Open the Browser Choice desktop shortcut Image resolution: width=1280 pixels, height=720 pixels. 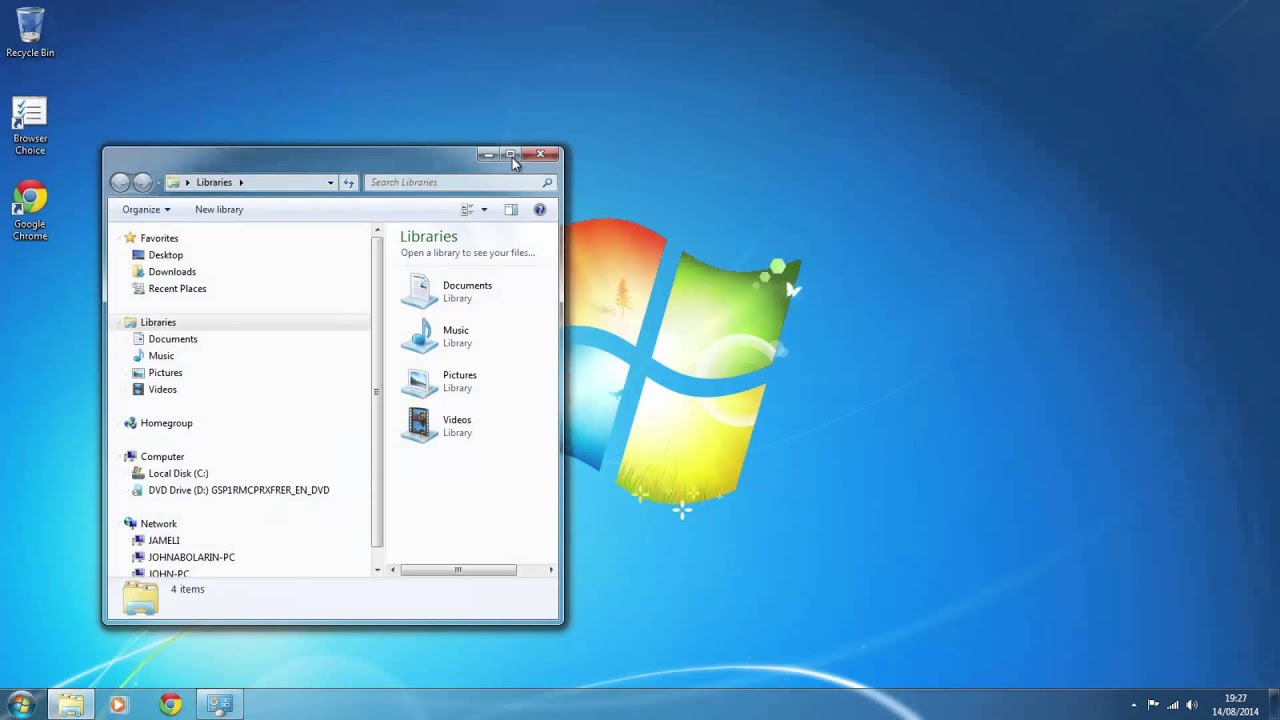(x=30, y=126)
